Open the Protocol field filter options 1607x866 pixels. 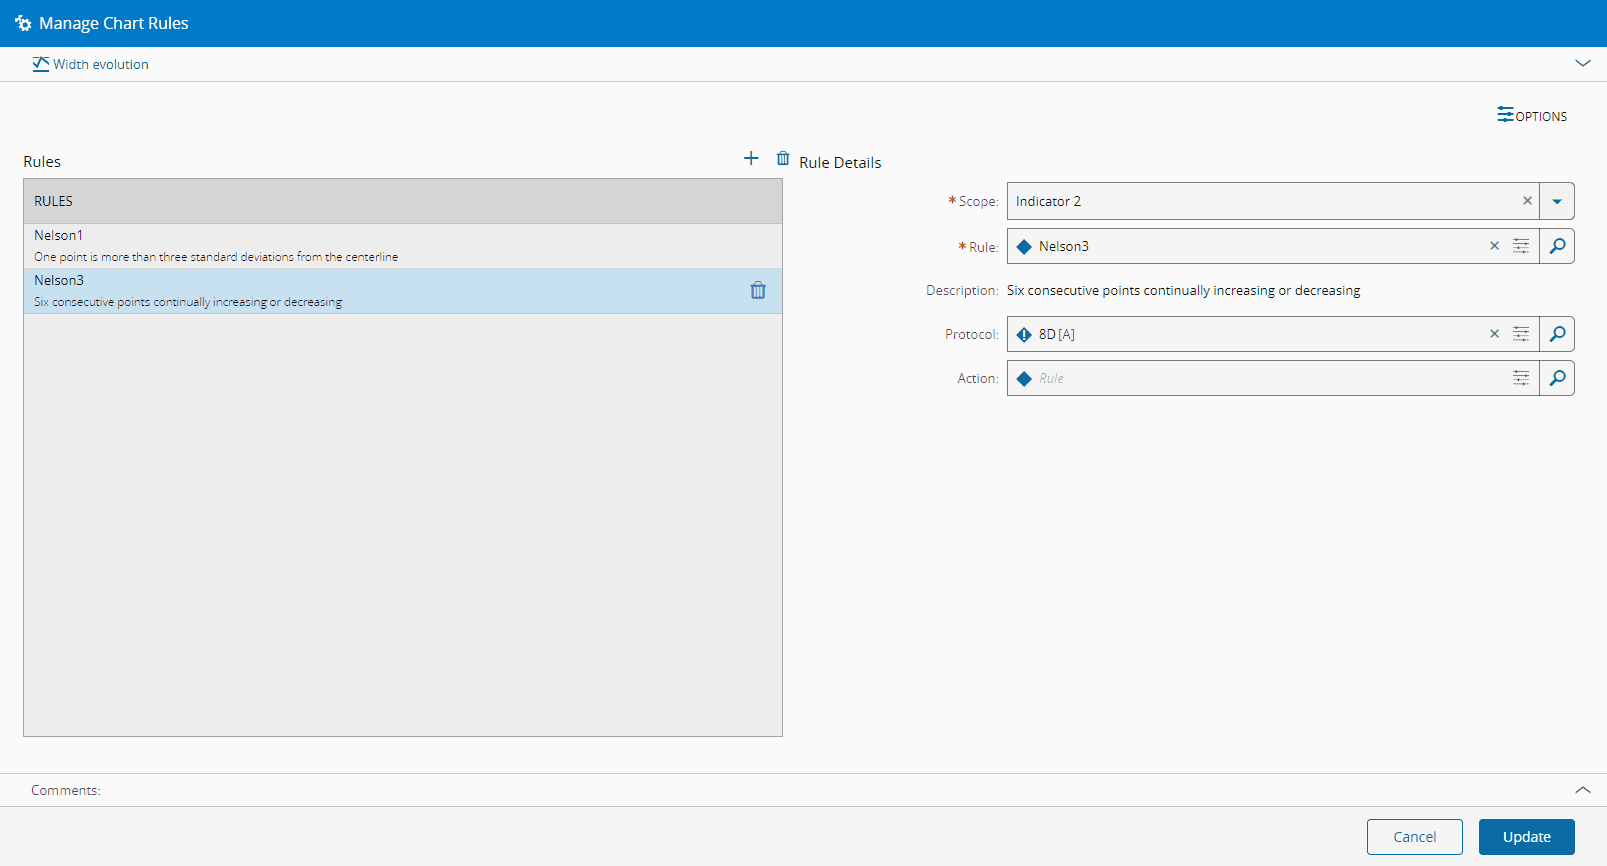tap(1521, 334)
